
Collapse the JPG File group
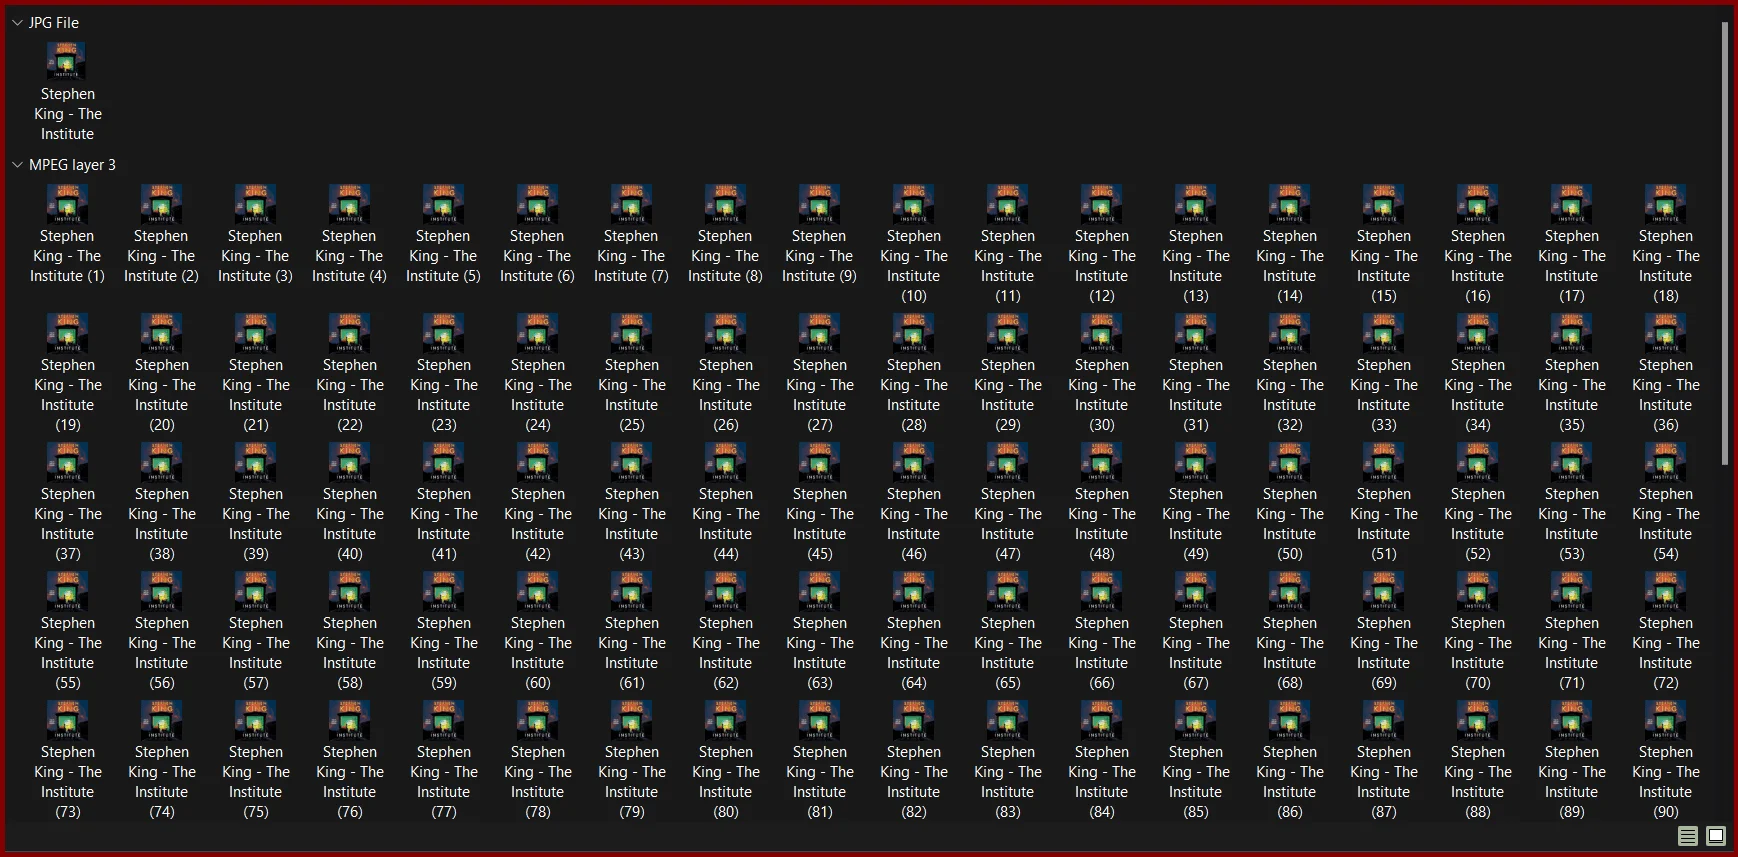click(x=17, y=22)
